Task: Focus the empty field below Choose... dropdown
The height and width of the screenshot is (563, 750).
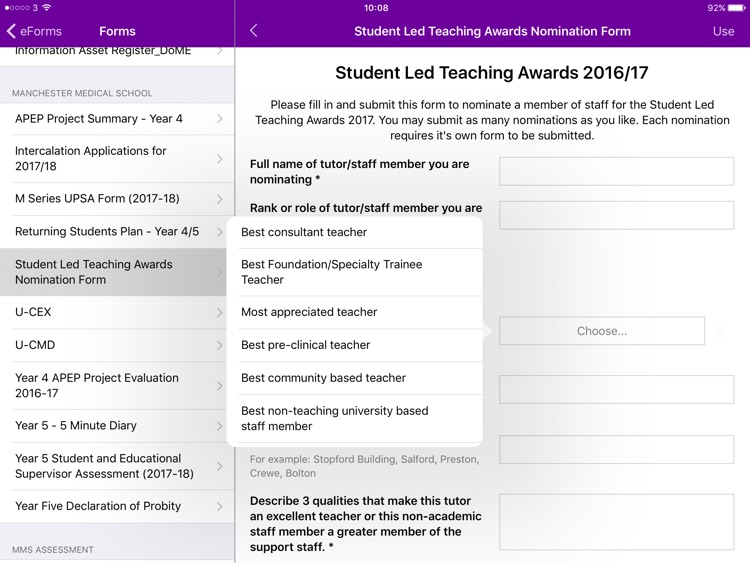Action: coord(617,389)
